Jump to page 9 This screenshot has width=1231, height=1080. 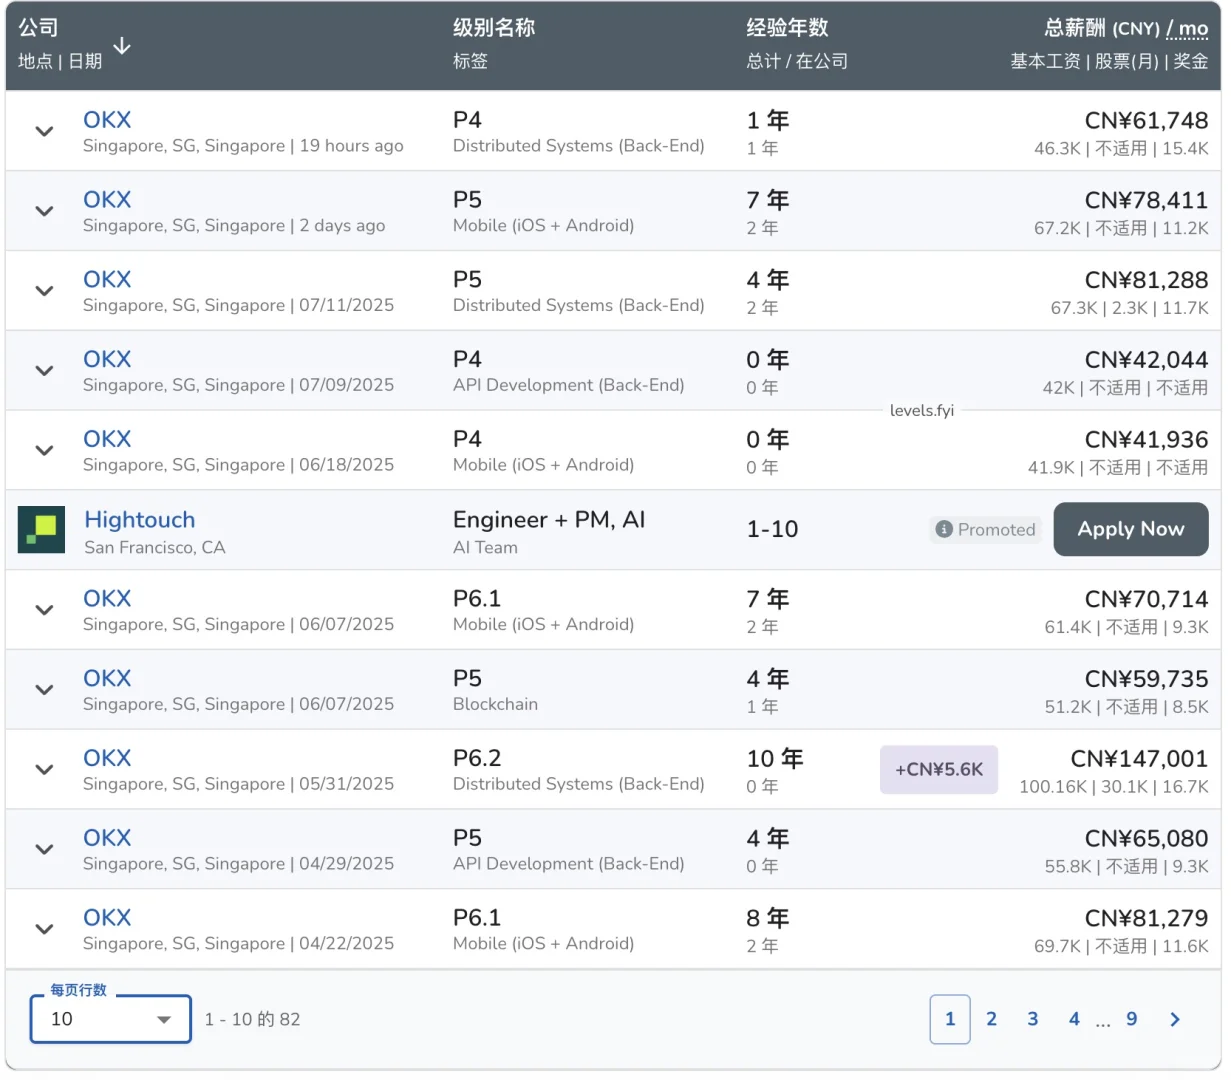[x=1132, y=1019]
